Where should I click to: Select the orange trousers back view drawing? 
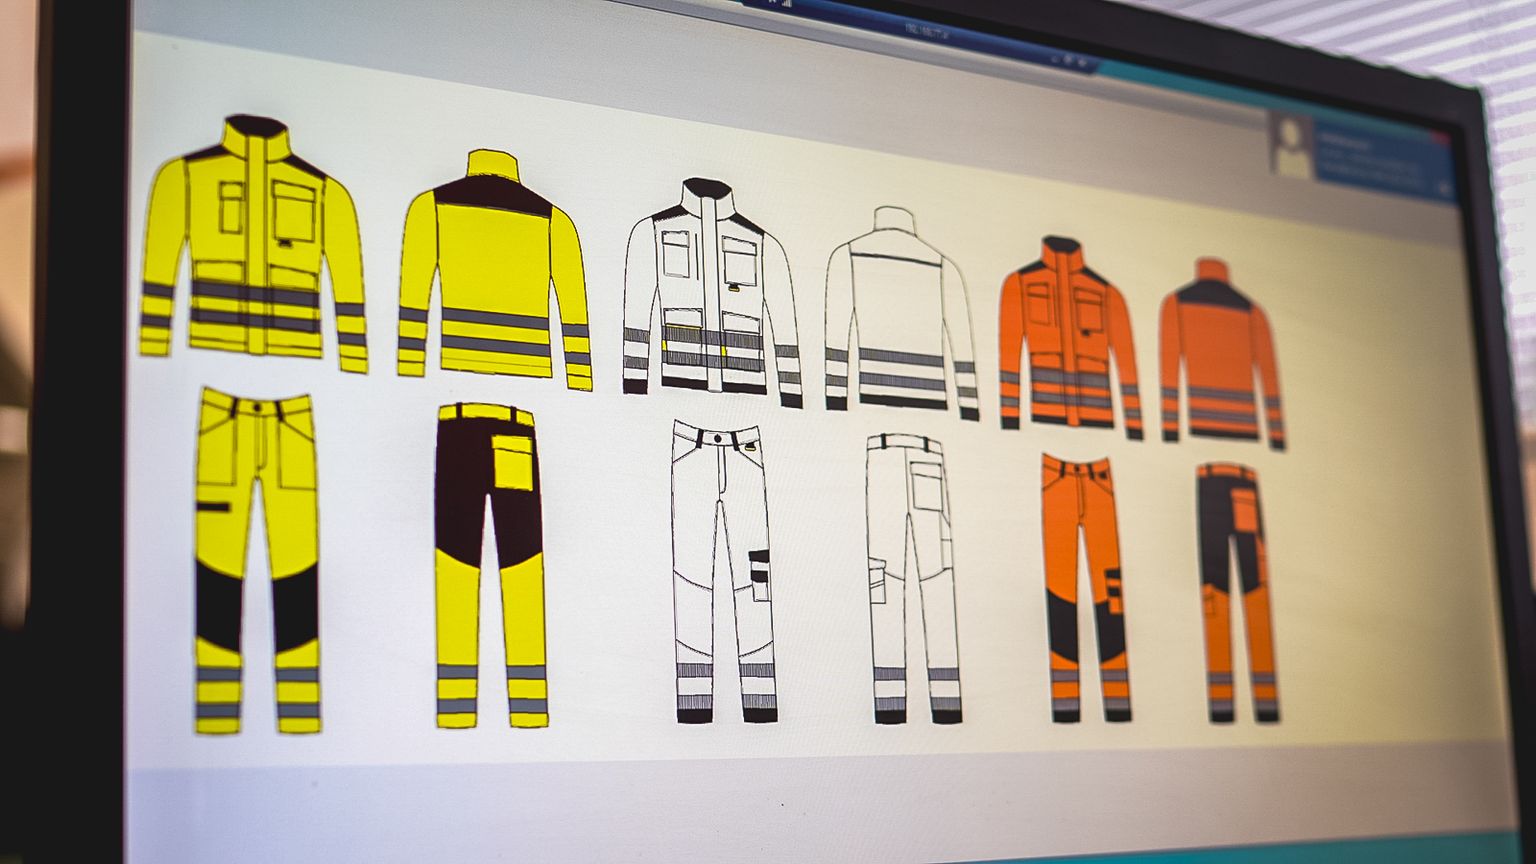tap(1238, 593)
